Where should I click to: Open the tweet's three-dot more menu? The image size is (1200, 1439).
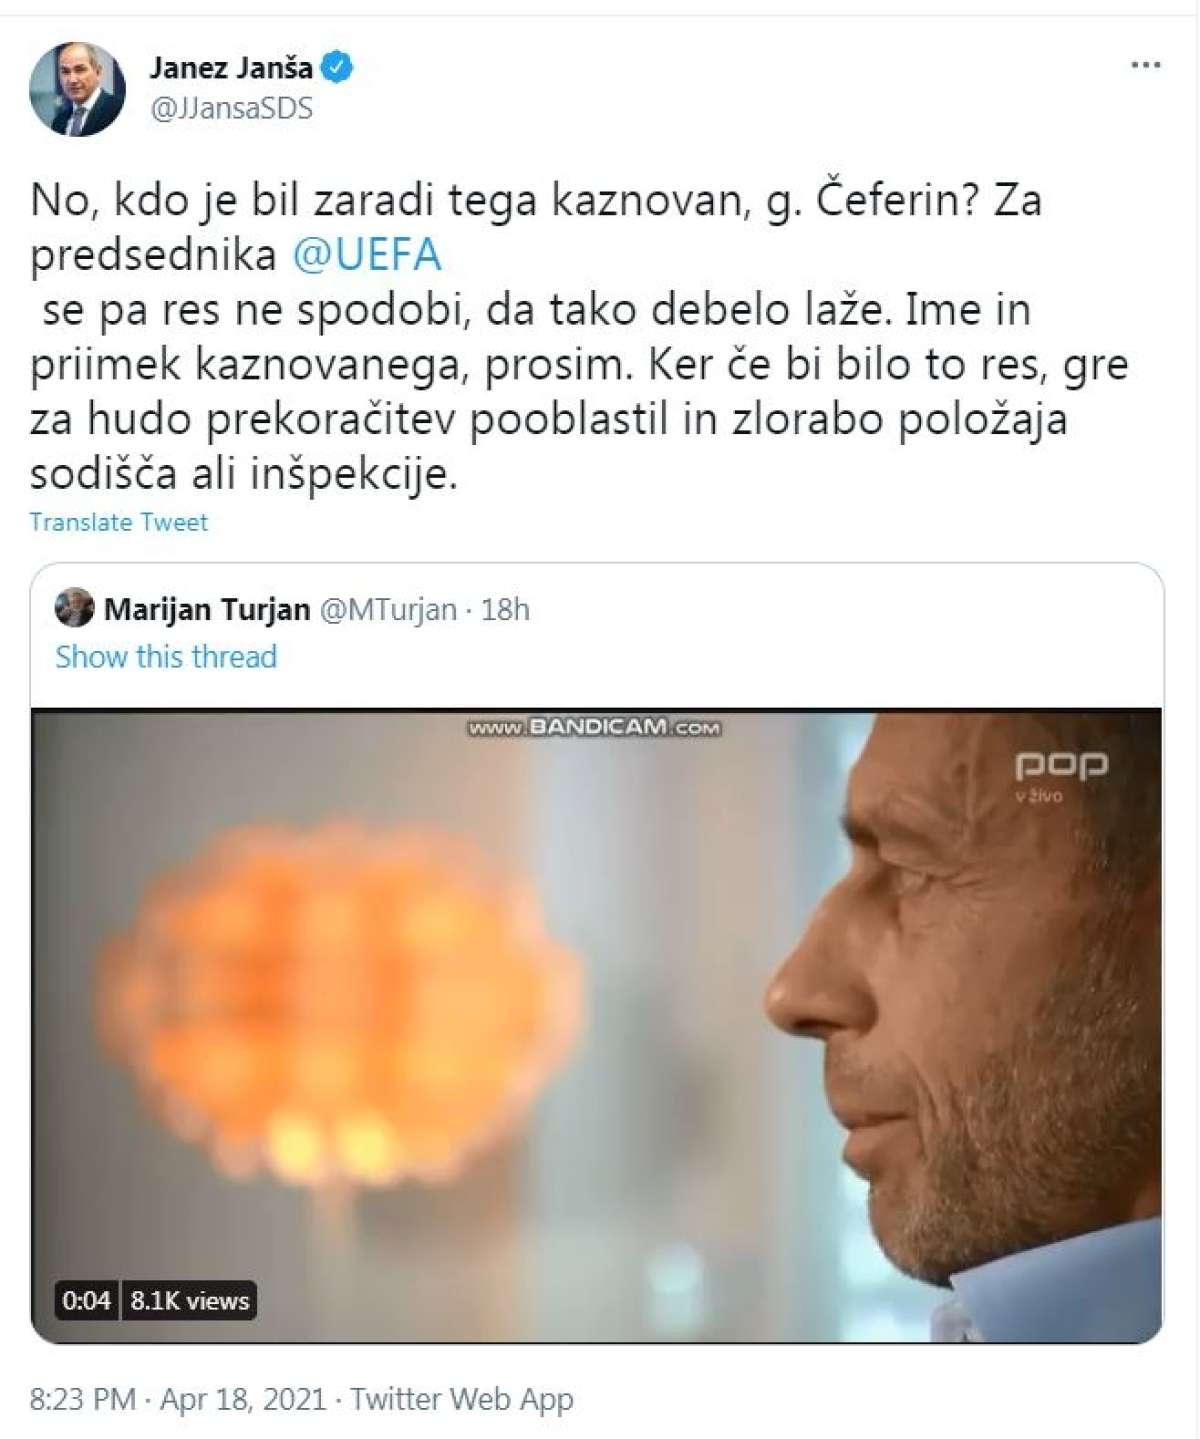point(1145,66)
